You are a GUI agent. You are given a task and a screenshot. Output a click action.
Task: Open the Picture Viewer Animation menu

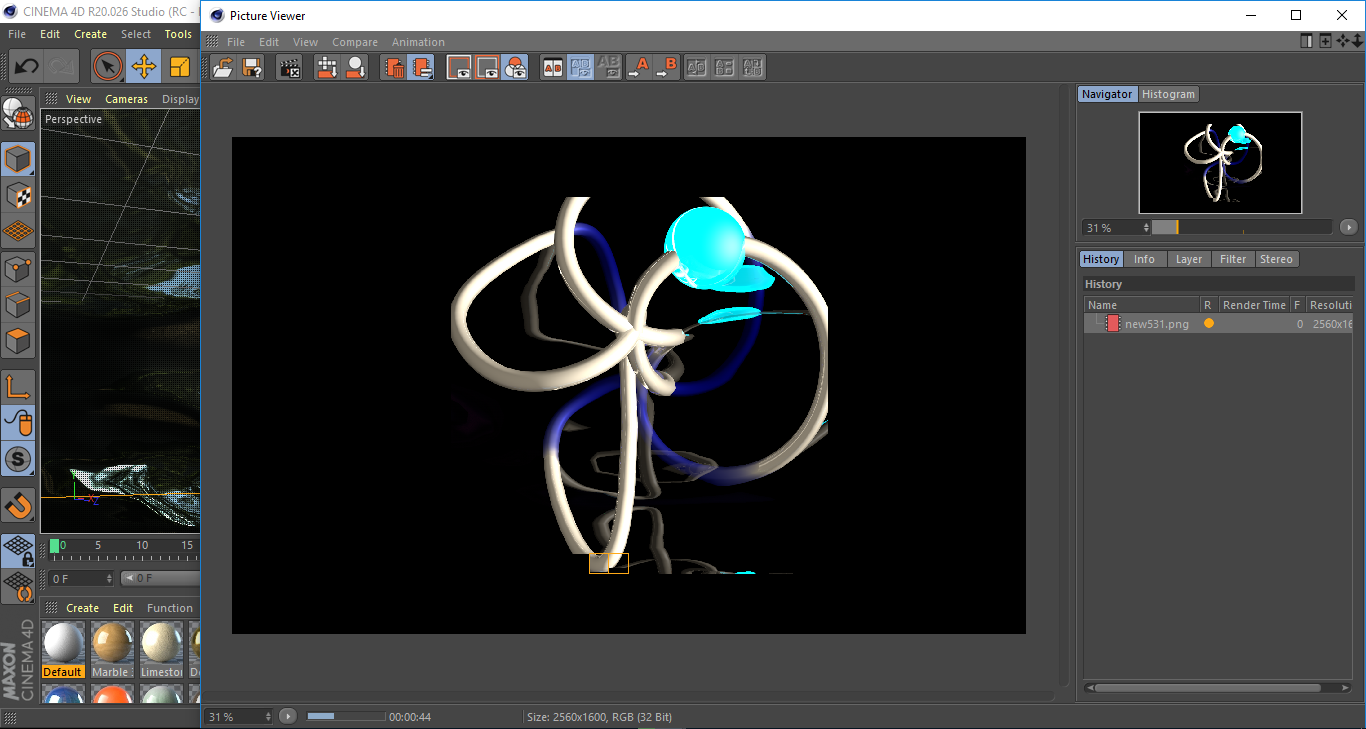pos(418,42)
